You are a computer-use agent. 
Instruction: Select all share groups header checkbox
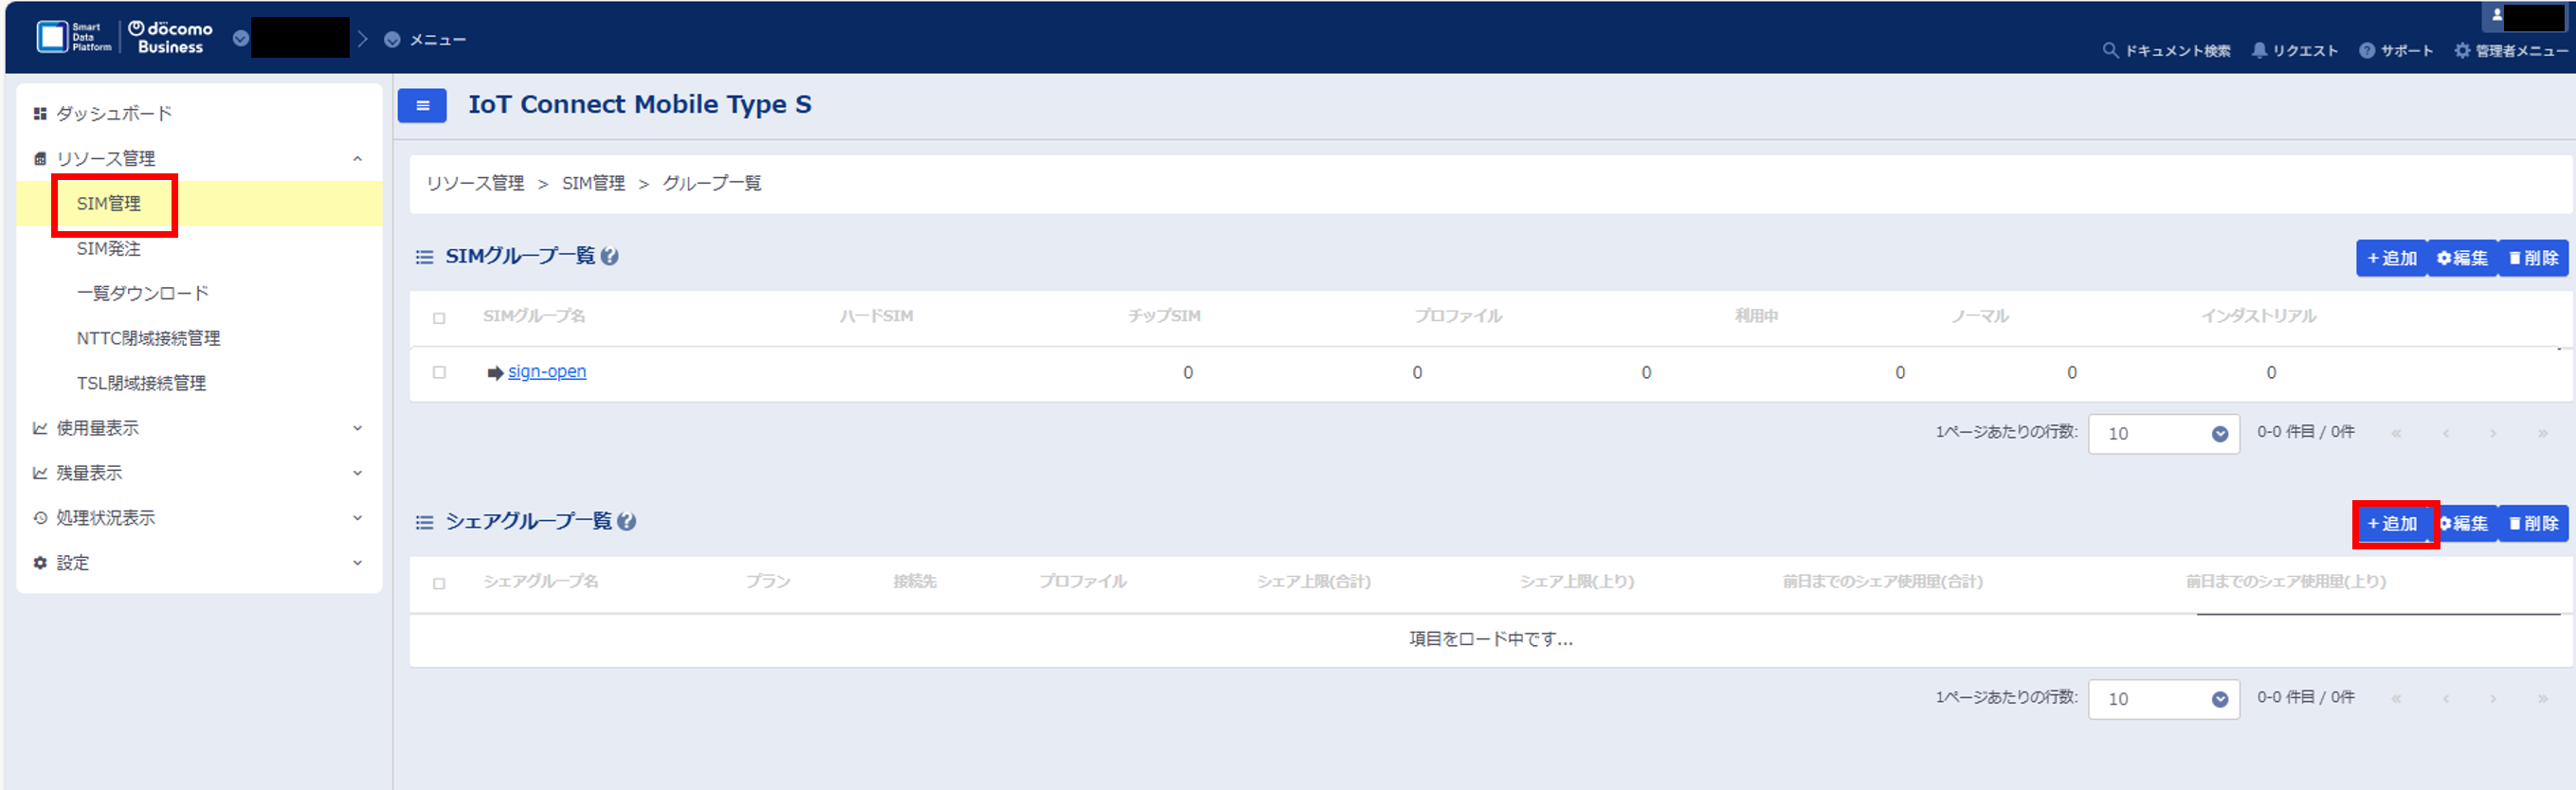click(x=439, y=583)
